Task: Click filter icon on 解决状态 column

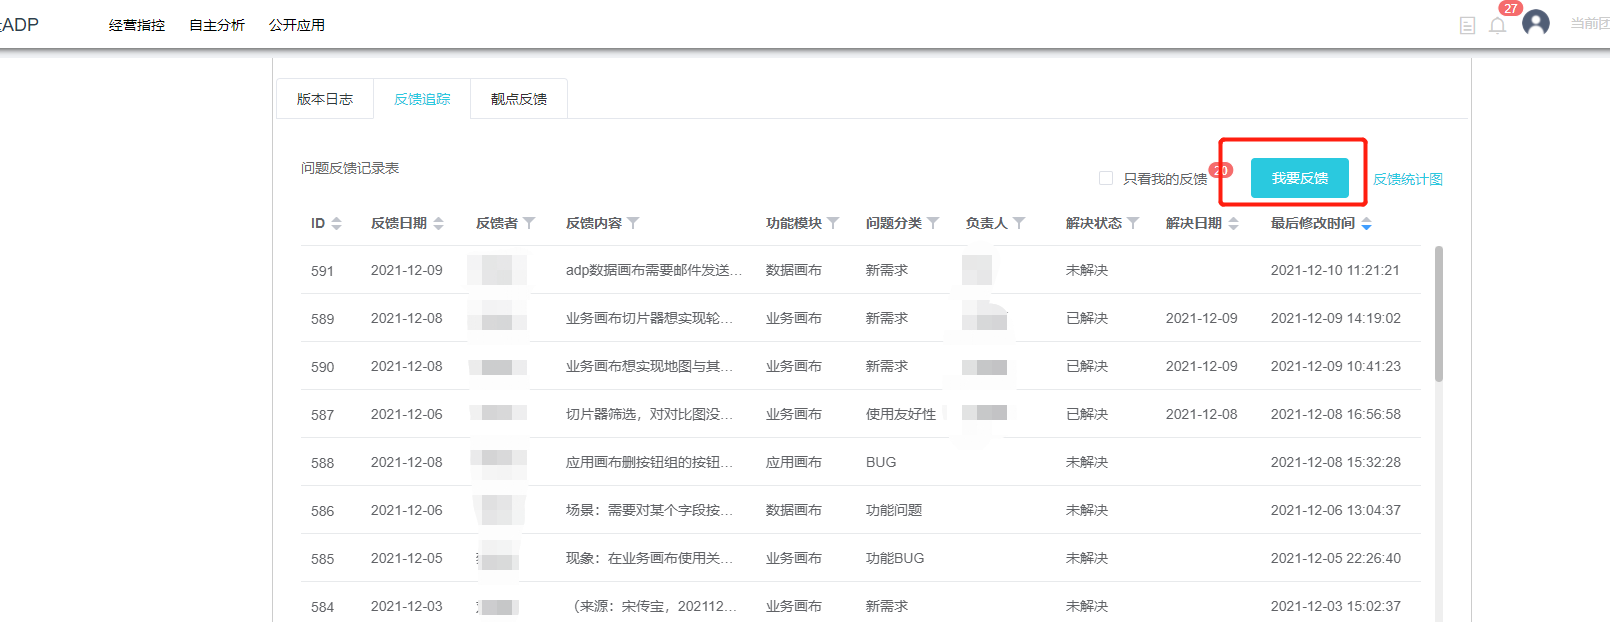Action: pos(1133,223)
